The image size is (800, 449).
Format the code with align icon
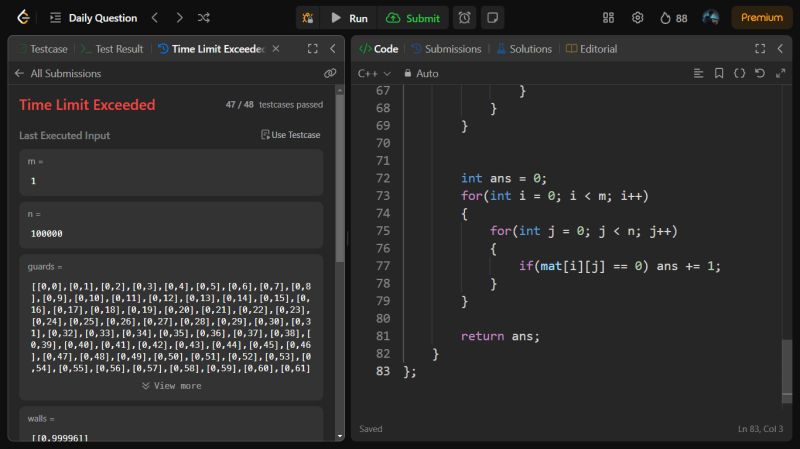tap(698, 73)
